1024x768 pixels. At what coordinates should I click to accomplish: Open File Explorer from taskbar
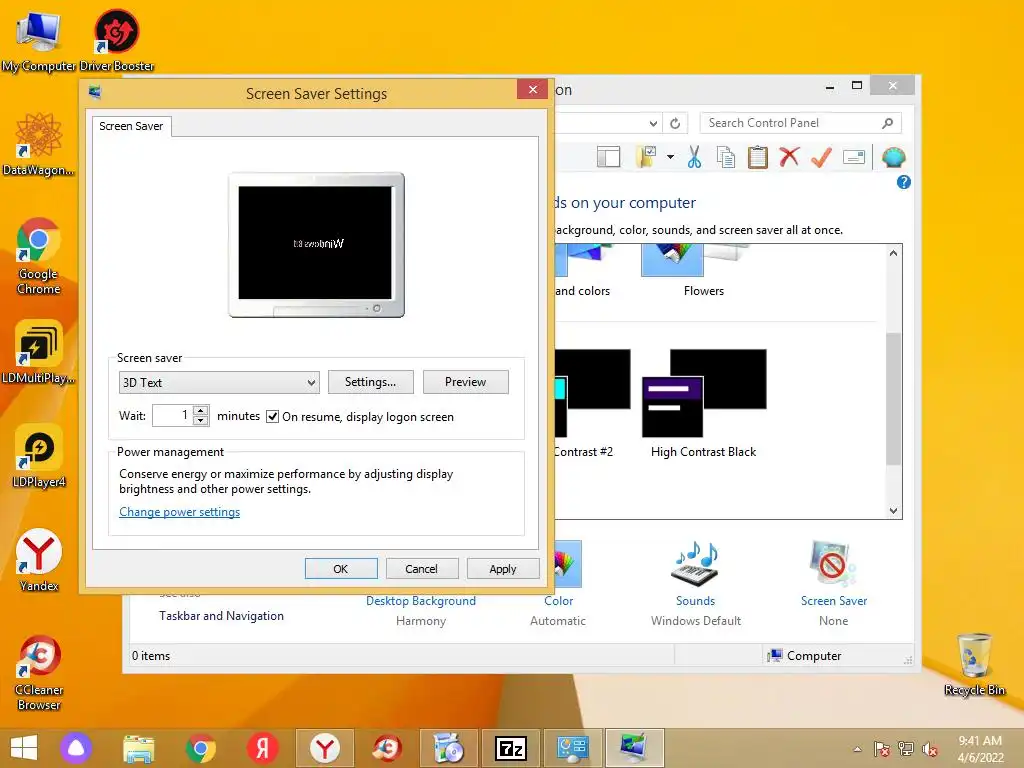[138, 748]
